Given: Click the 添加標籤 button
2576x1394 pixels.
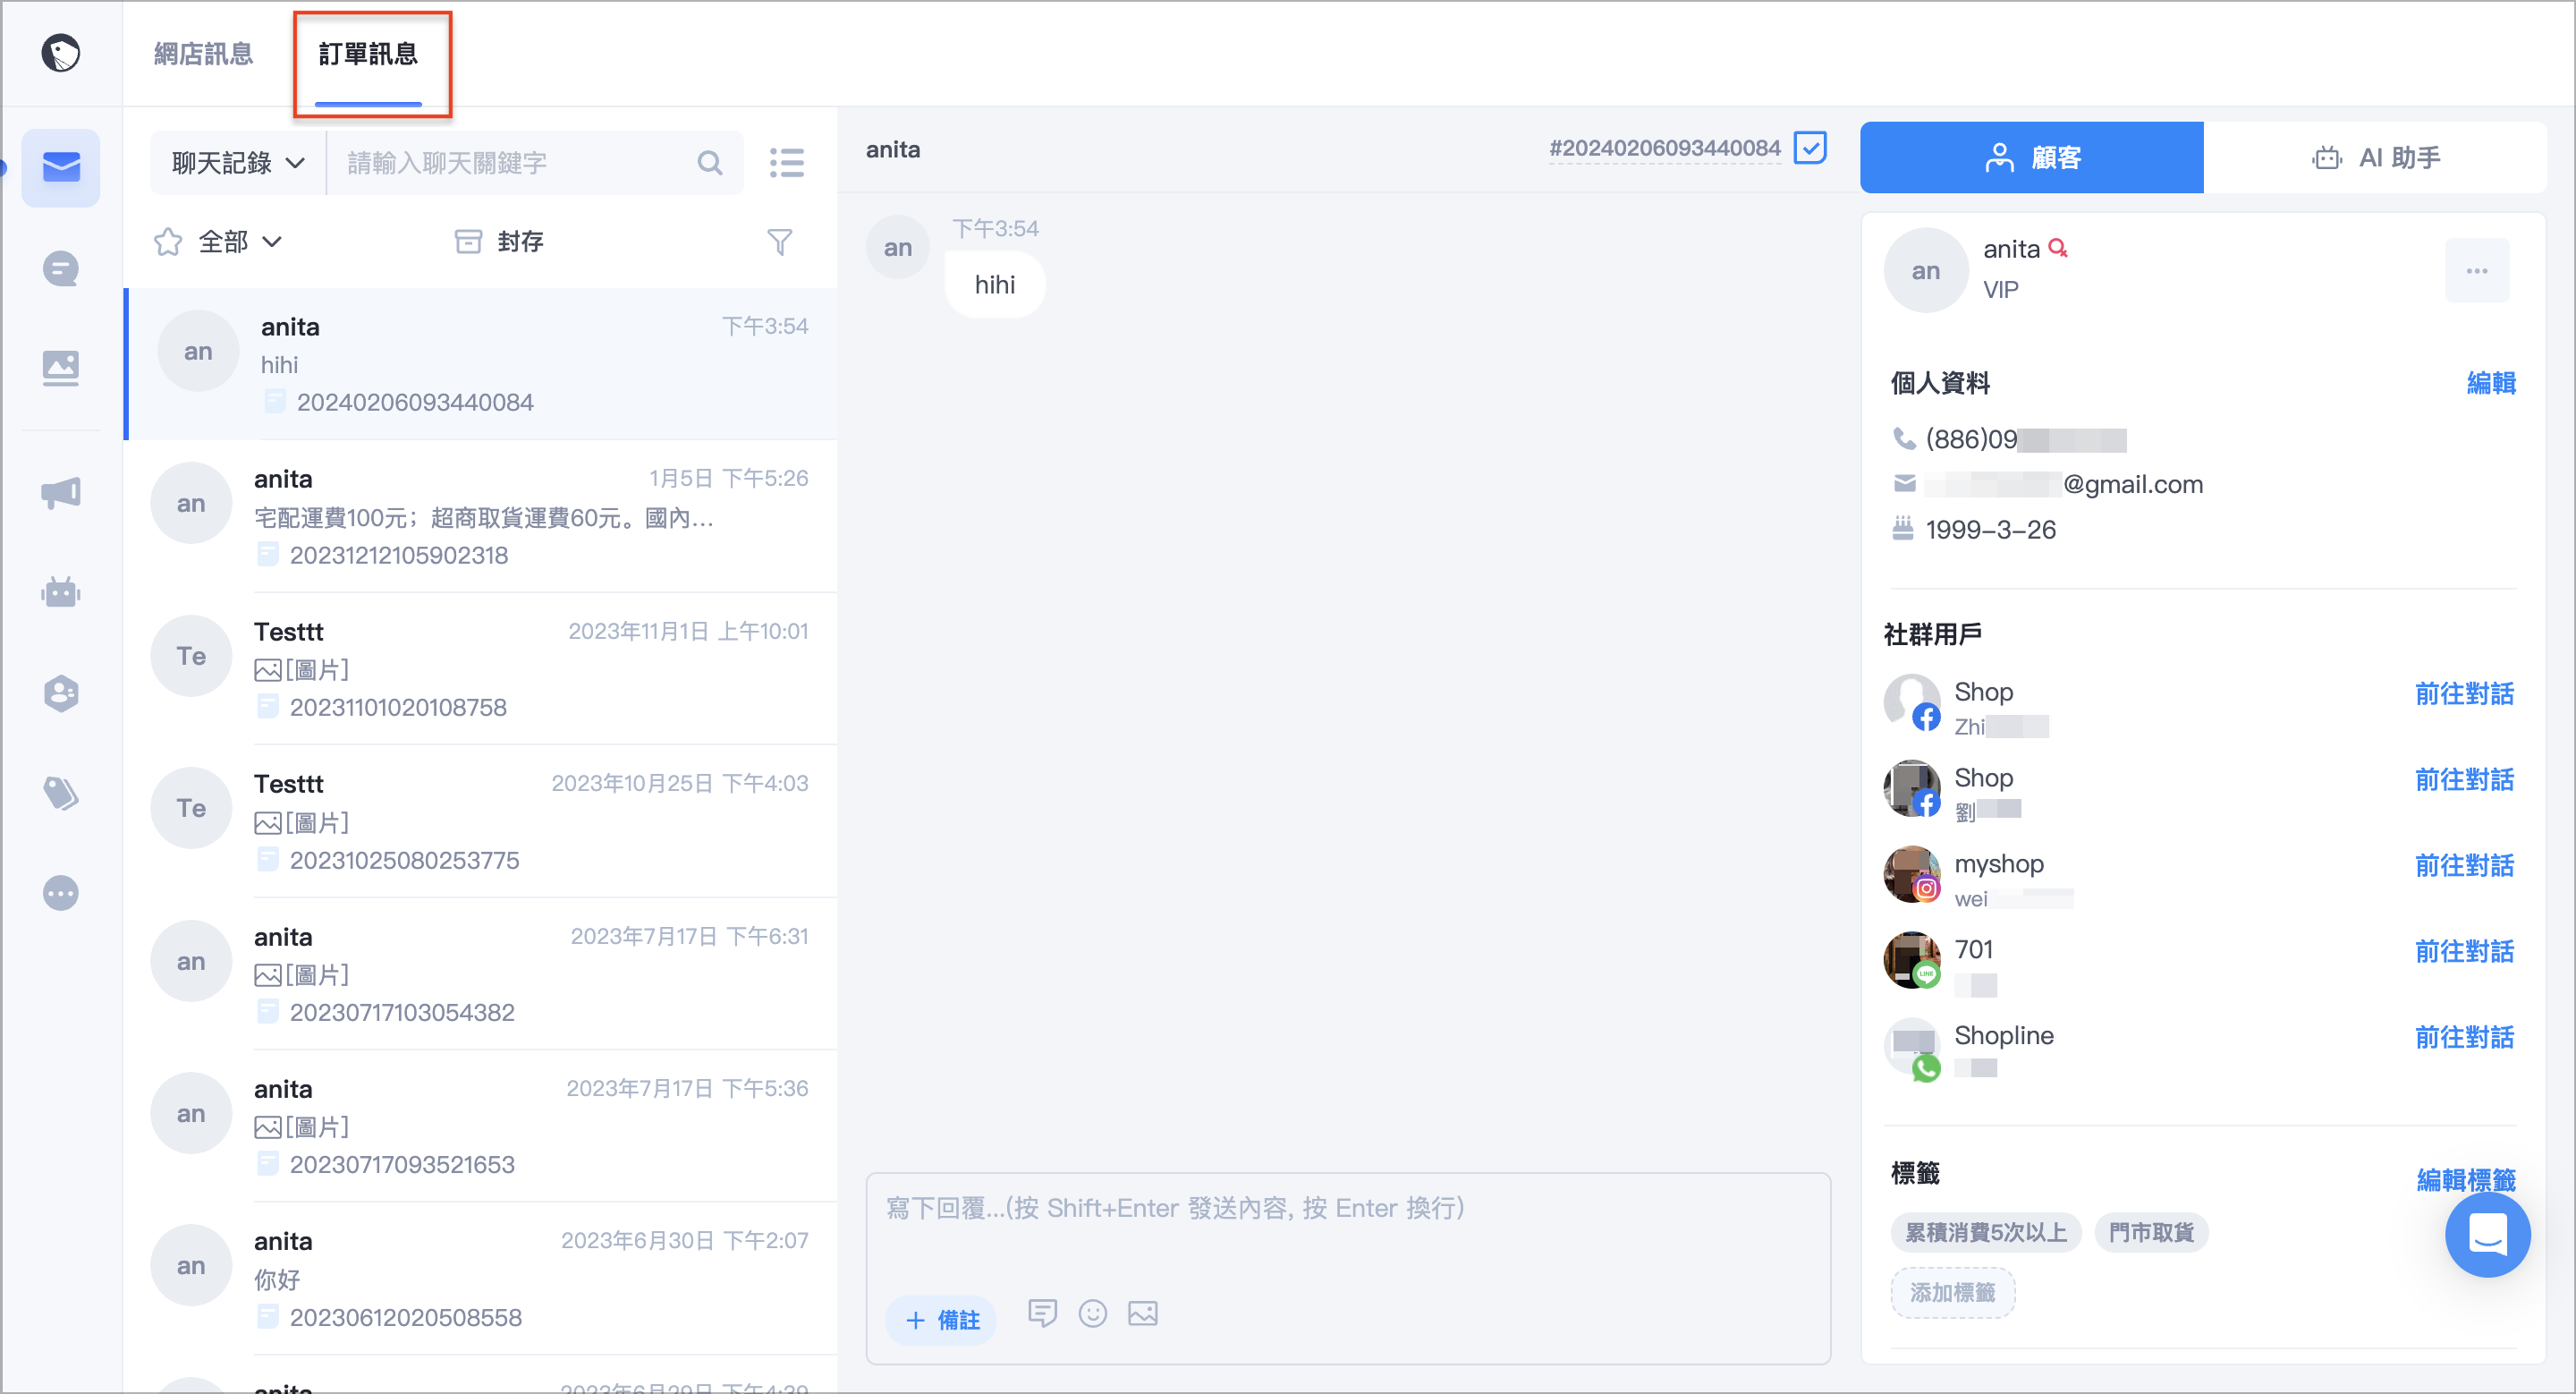Looking at the screenshot, I should (1952, 1293).
